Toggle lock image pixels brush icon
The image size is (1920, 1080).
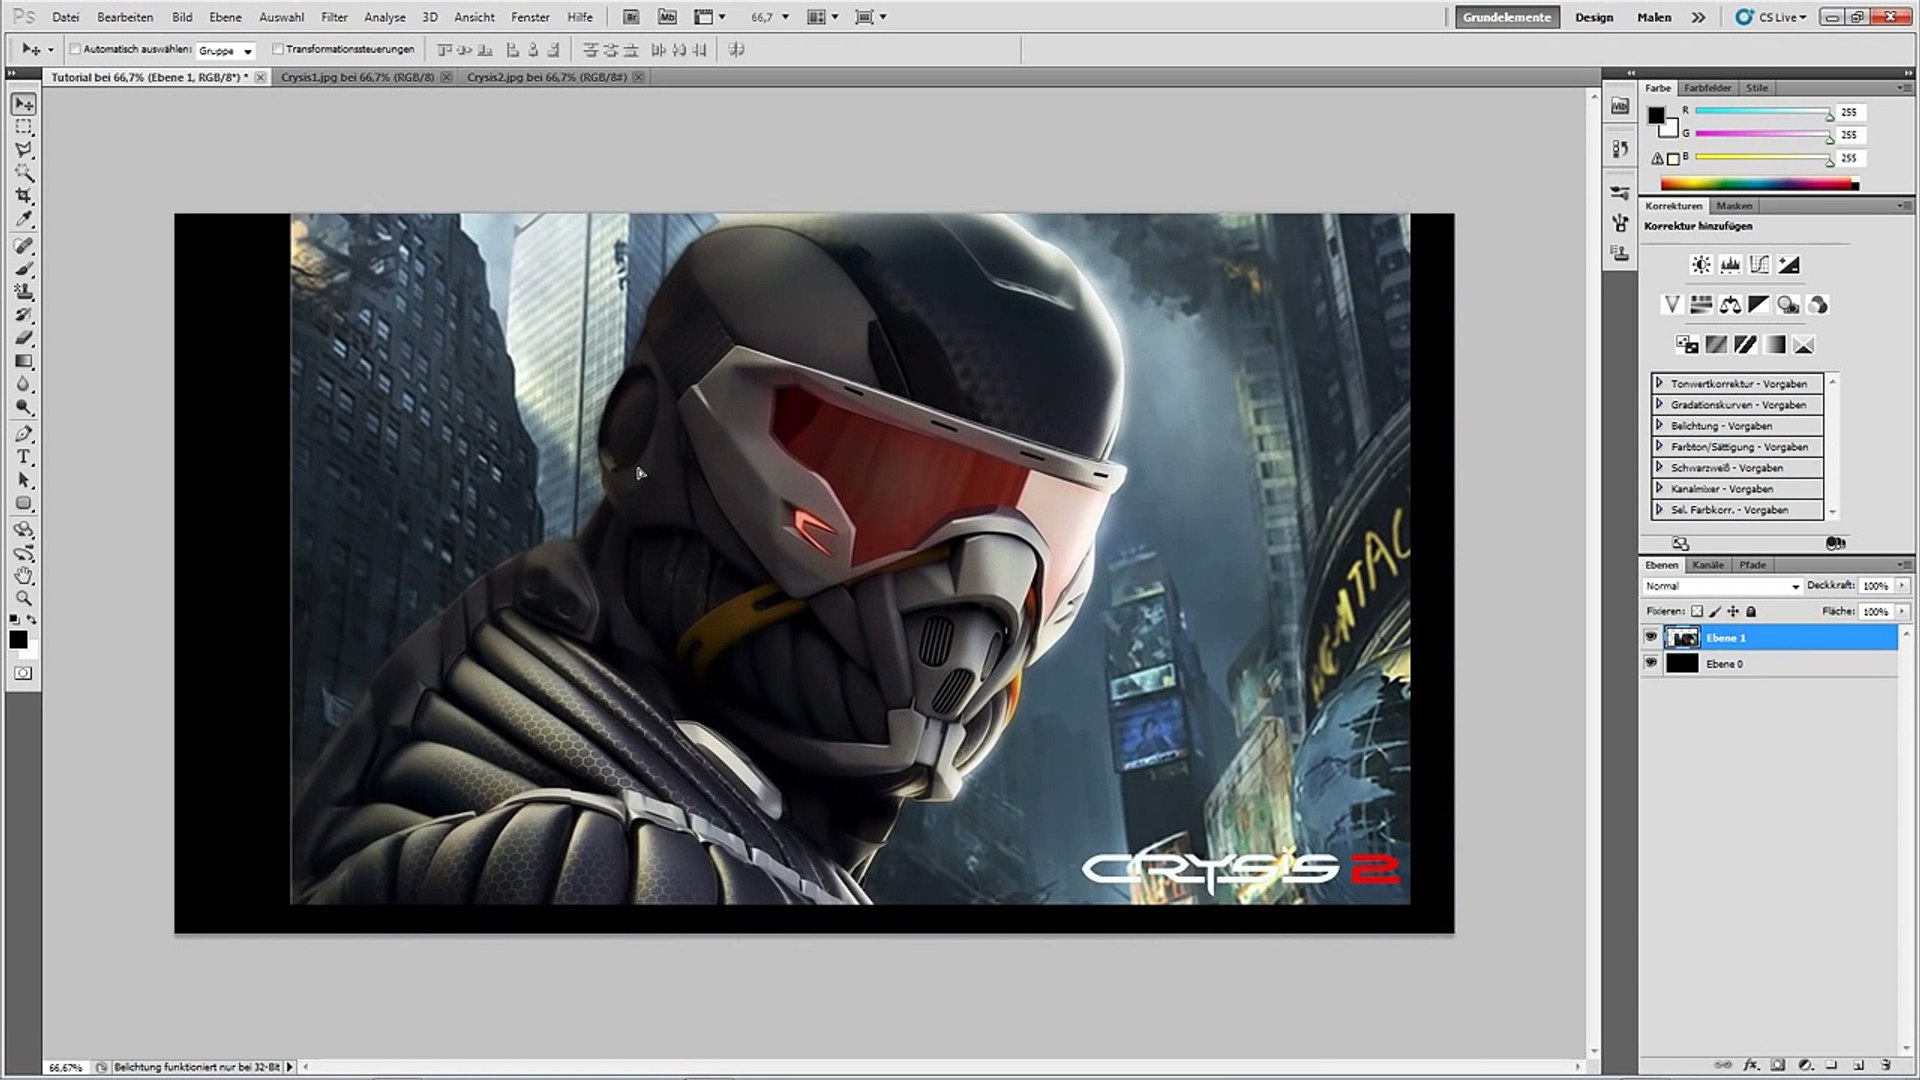1715,611
